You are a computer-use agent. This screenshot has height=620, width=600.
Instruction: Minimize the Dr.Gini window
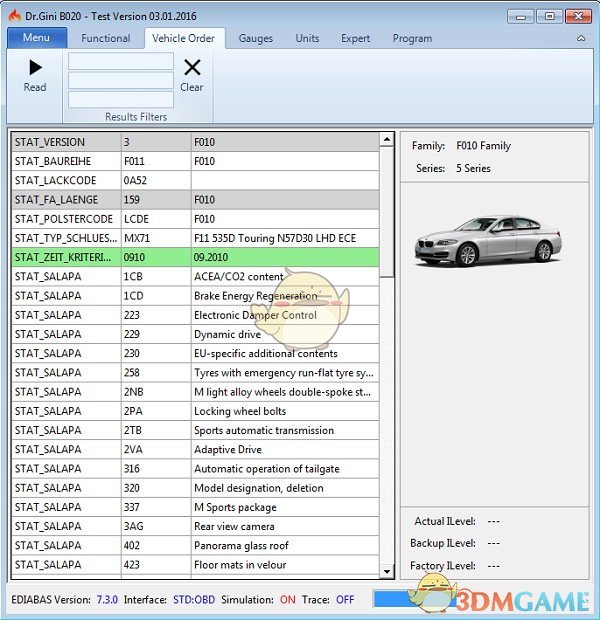(x=521, y=17)
